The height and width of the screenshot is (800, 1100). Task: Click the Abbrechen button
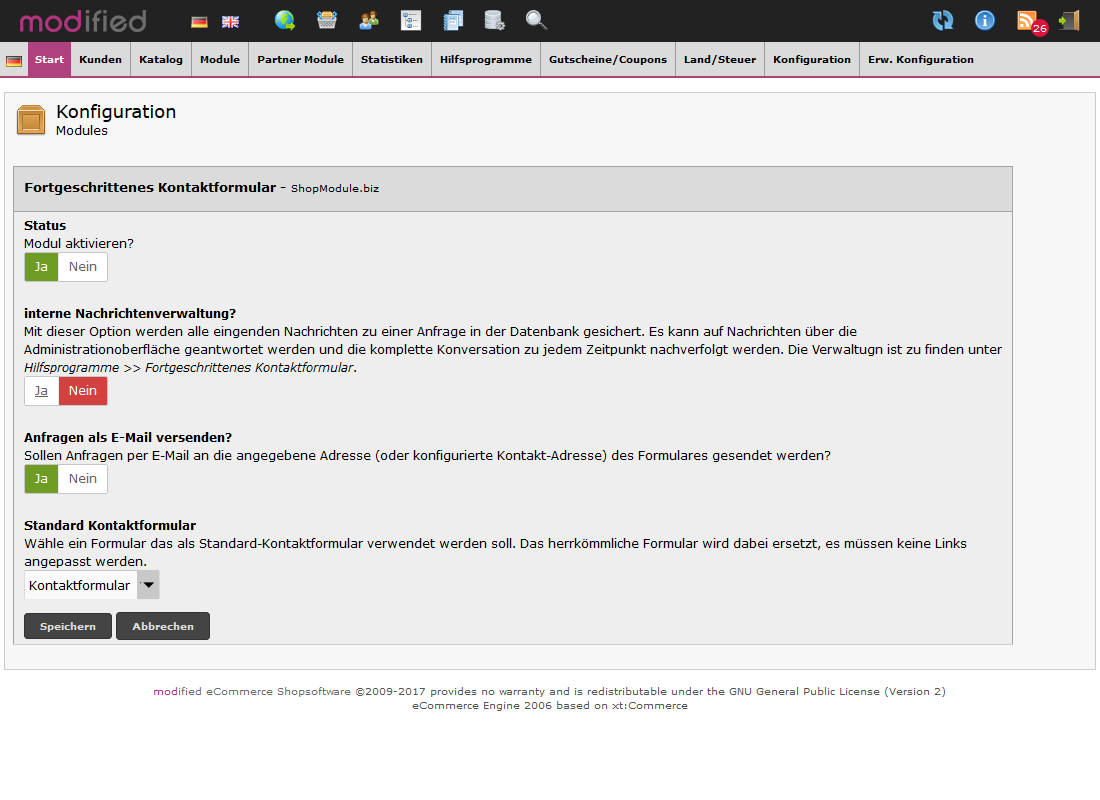[x=163, y=626]
